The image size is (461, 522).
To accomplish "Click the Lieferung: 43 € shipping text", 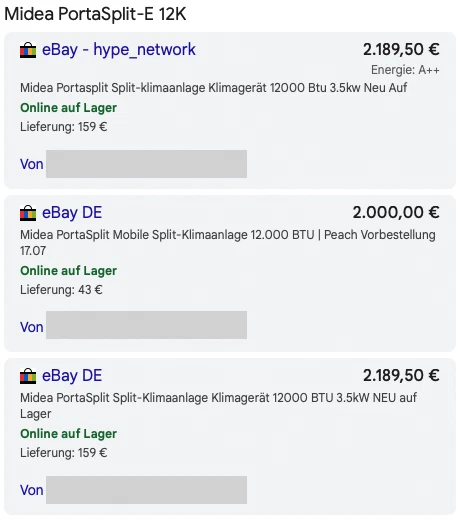I will click(61, 290).
